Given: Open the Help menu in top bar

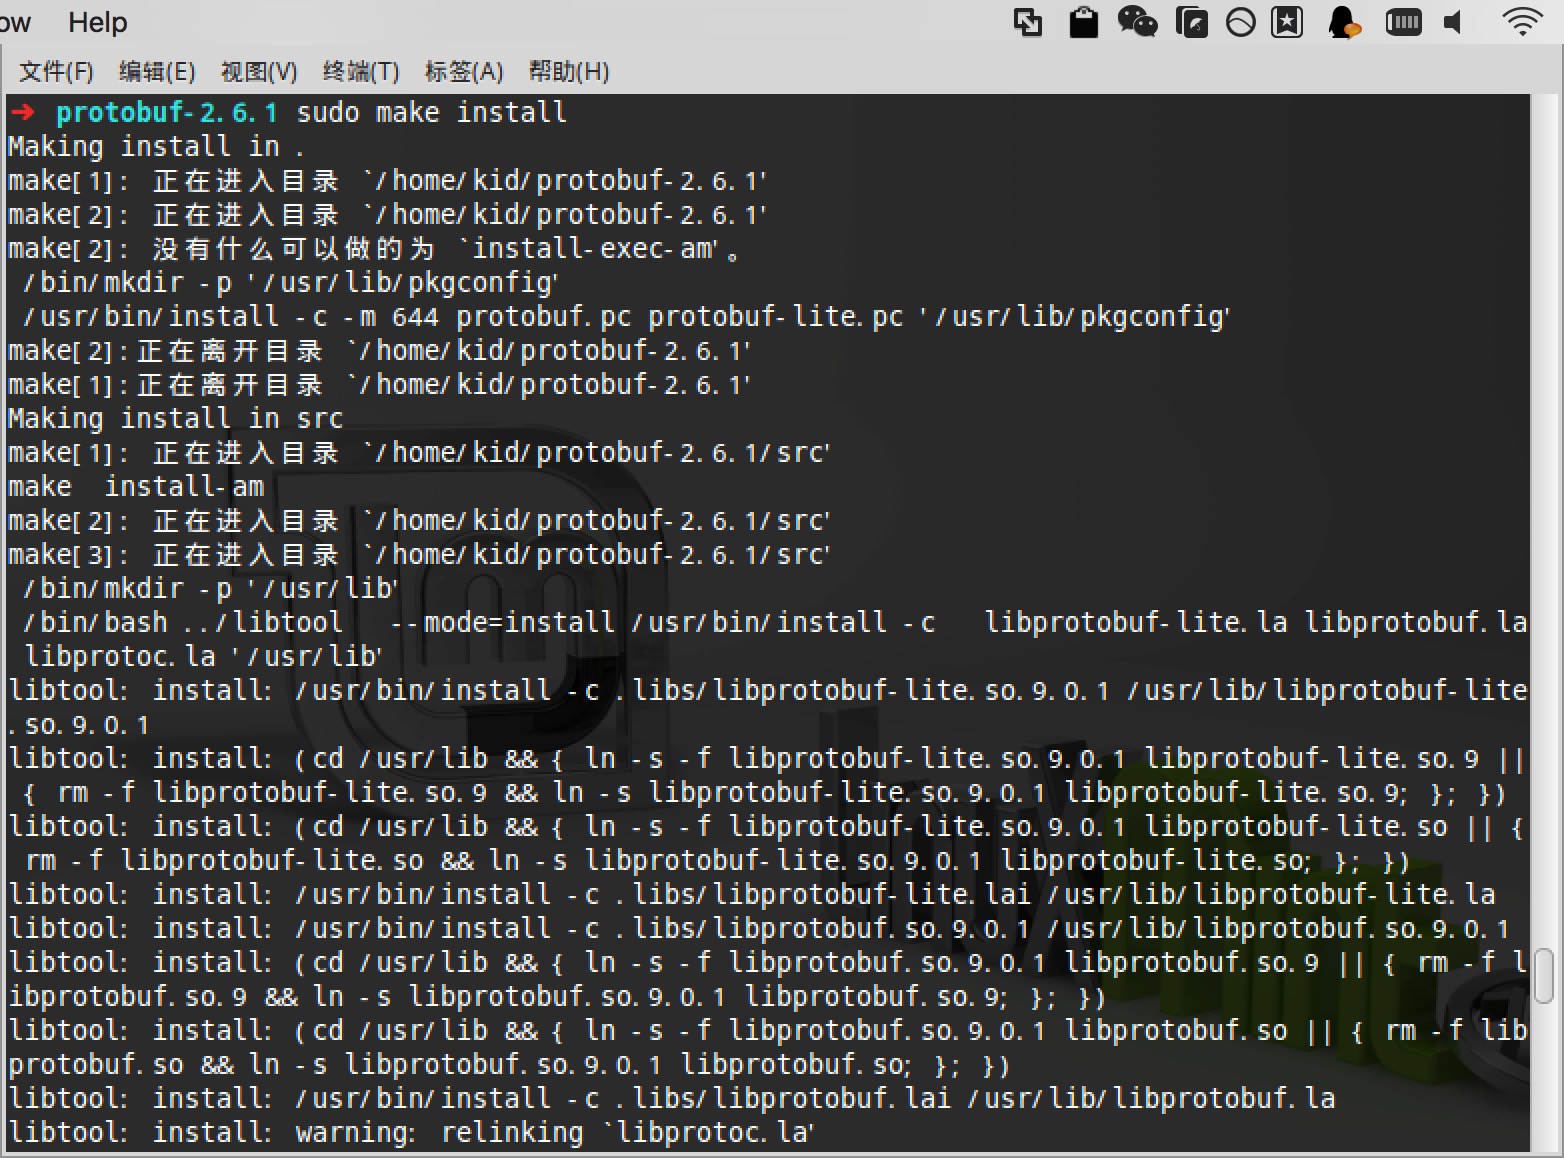Looking at the screenshot, I should point(97,22).
